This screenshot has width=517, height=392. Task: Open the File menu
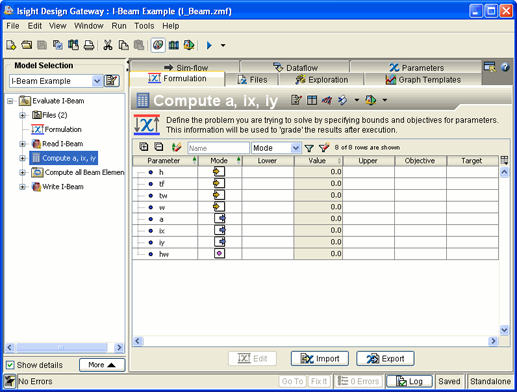tap(13, 26)
